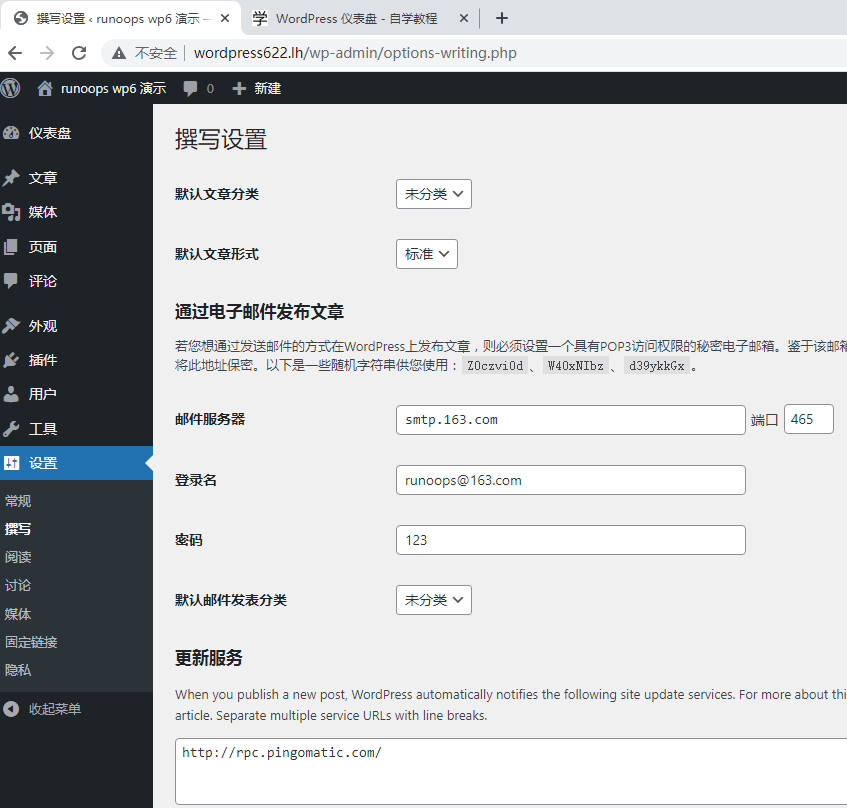Click the WordPress logo in admin bar
Viewport: 847px width, 808px height.
[11, 88]
